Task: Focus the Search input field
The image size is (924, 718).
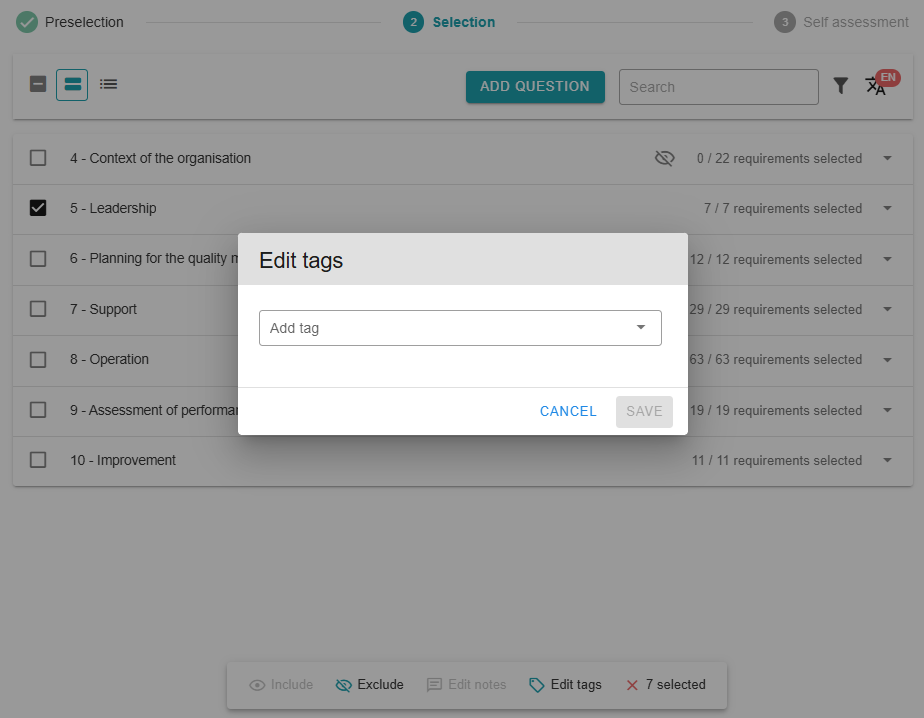Action: coord(718,87)
